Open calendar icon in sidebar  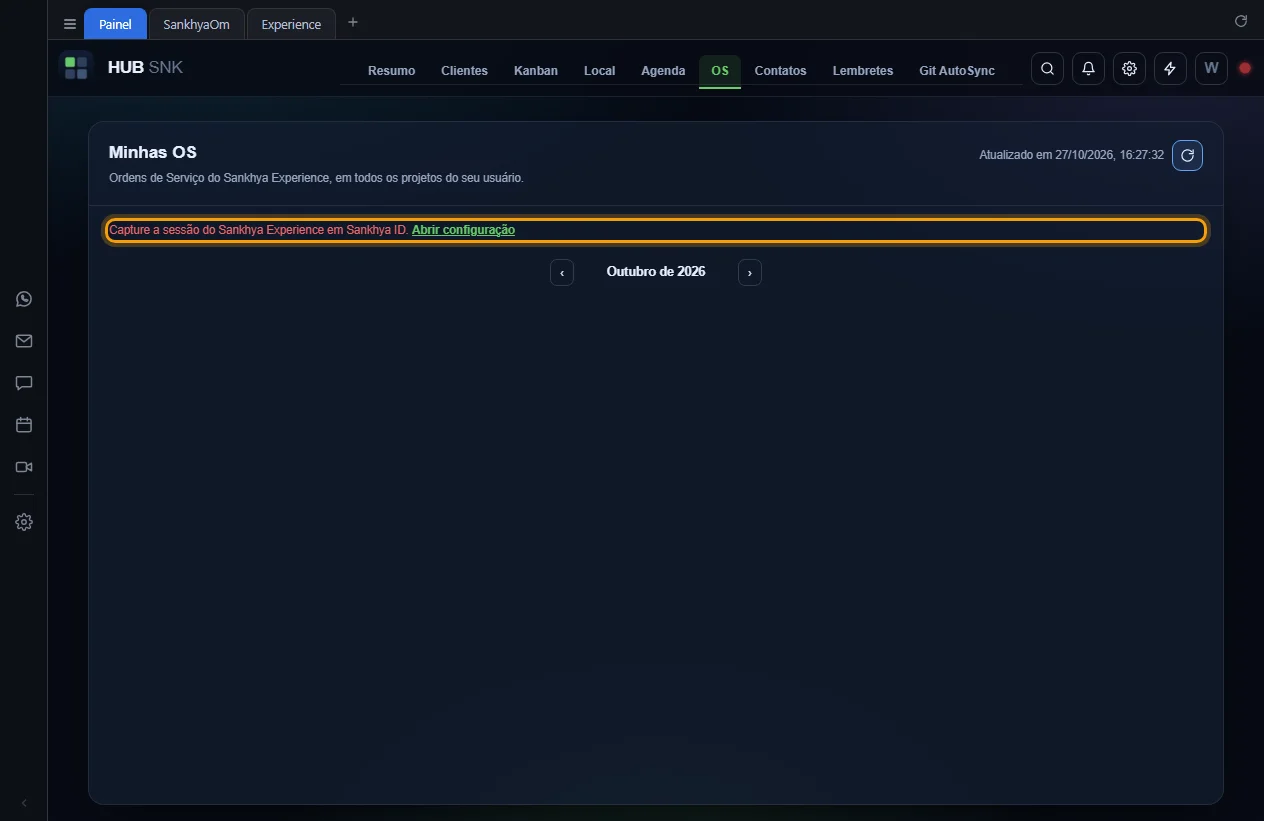click(24, 425)
